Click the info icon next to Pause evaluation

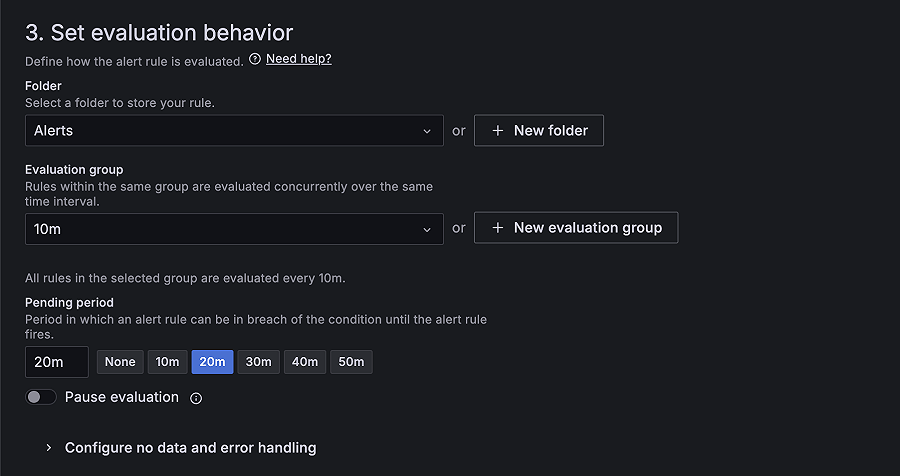click(196, 398)
